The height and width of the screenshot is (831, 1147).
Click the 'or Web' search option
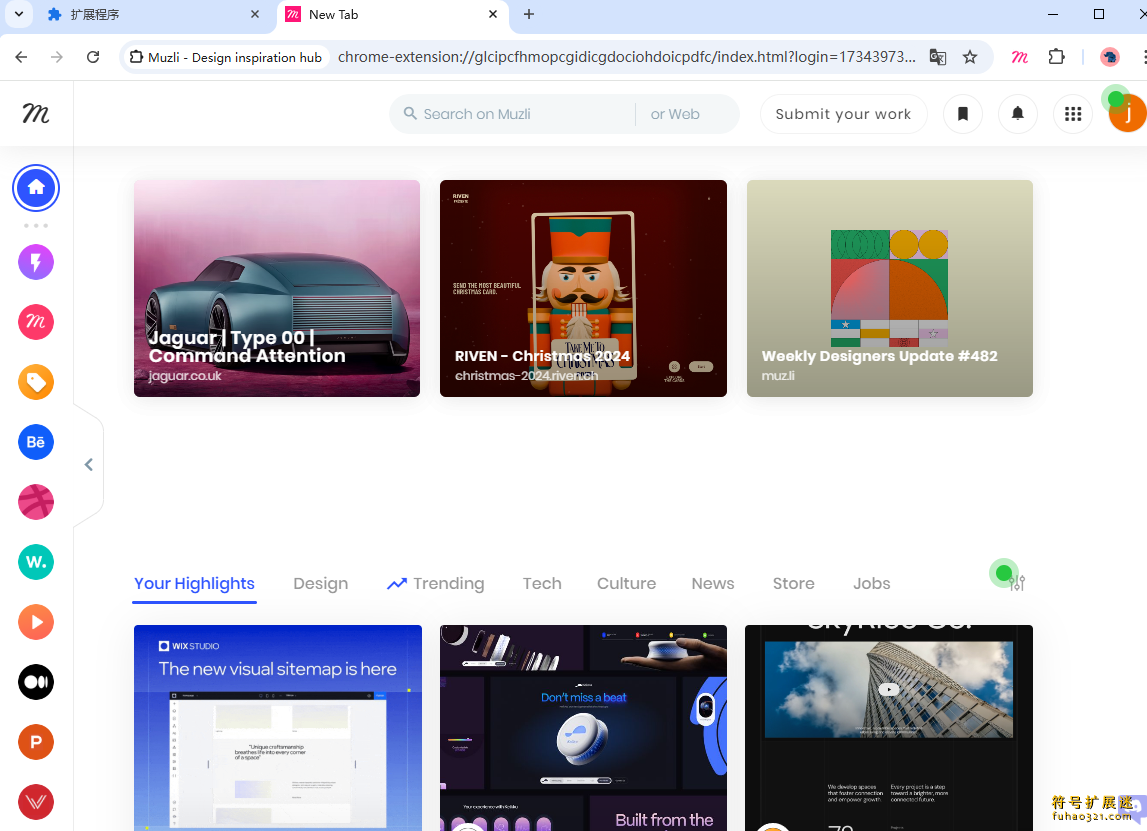click(675, 113)
